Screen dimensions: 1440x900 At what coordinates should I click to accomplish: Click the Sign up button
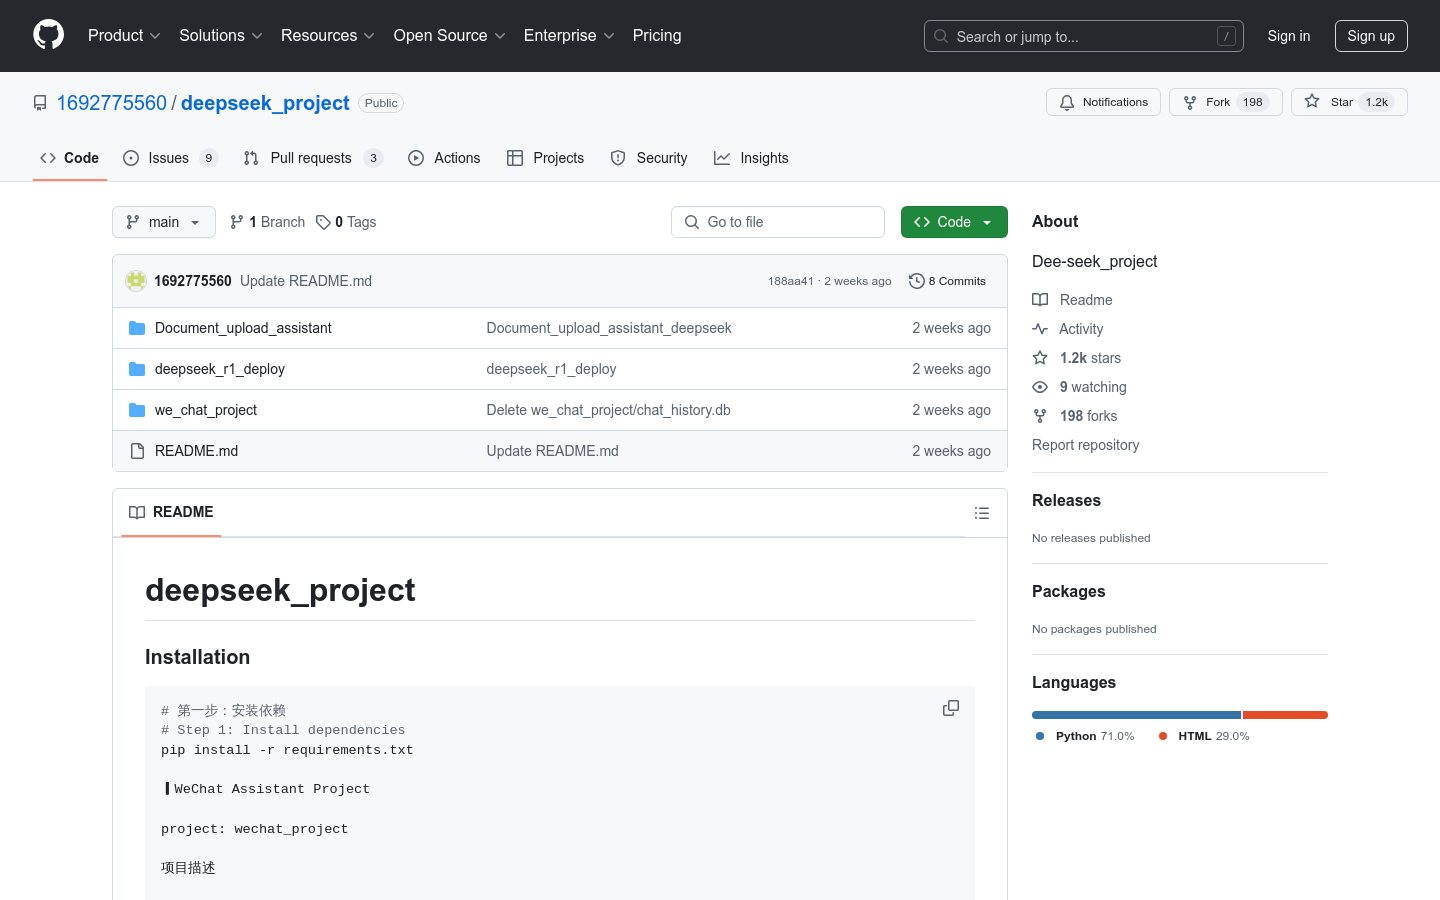(1370, 36)
